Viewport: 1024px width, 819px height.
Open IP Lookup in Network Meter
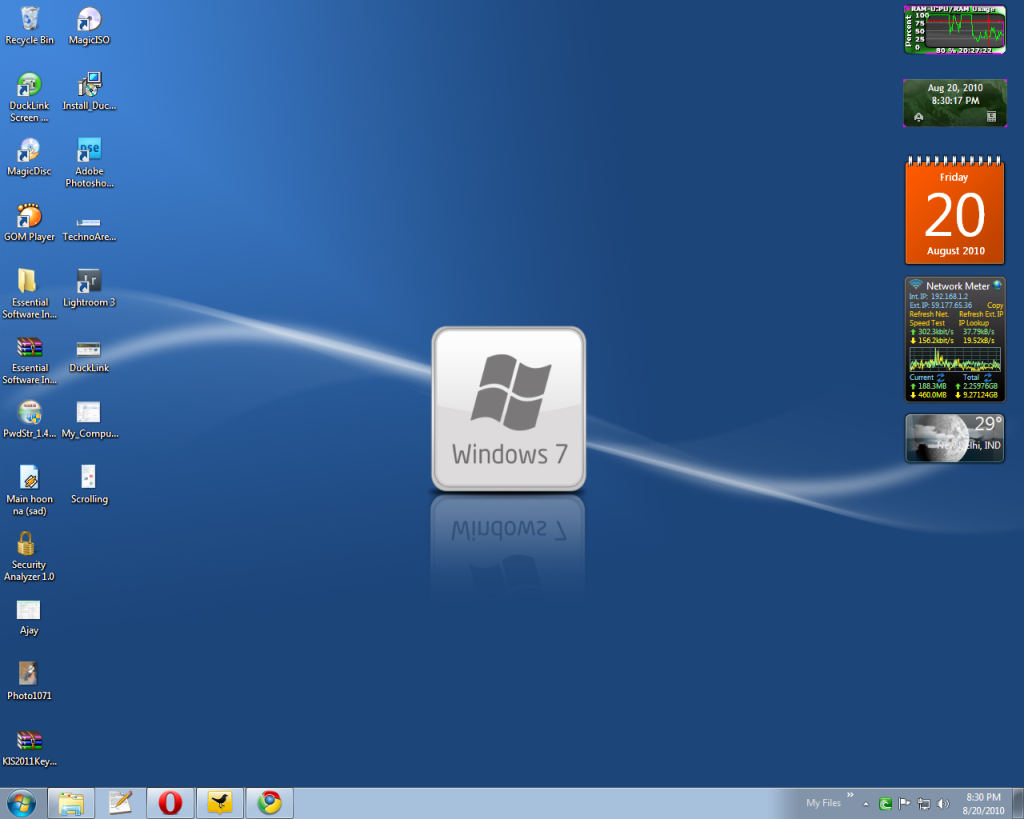coord(974,323)
